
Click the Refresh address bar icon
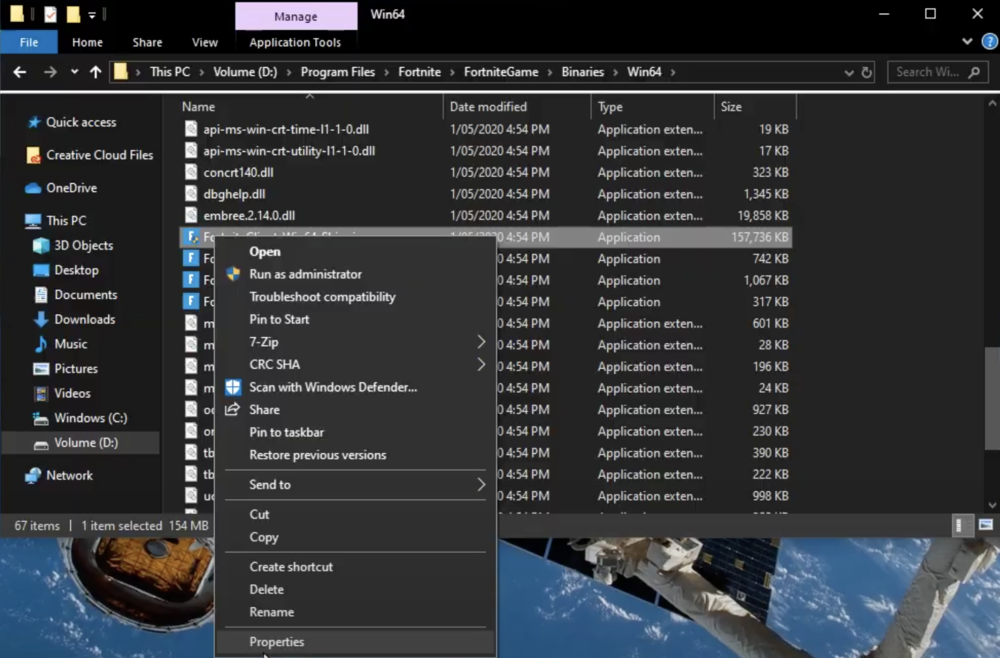[866, 72]
